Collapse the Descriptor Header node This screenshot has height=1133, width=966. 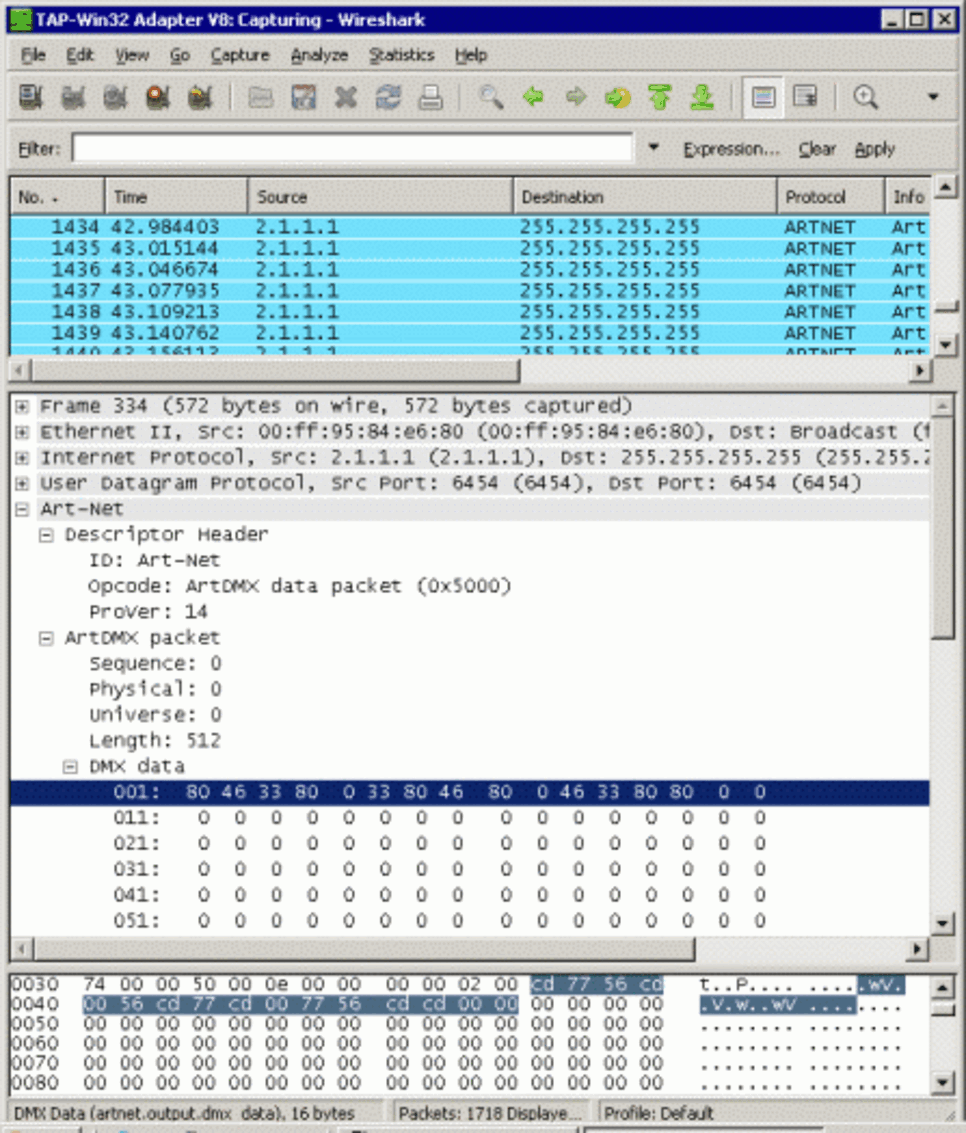tap(46, 535)
